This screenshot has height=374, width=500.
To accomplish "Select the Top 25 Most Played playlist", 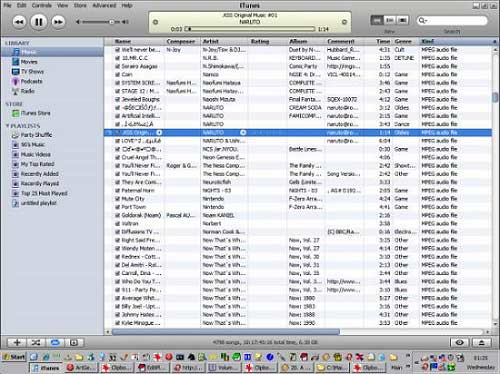I will click(x=44, y=193).
